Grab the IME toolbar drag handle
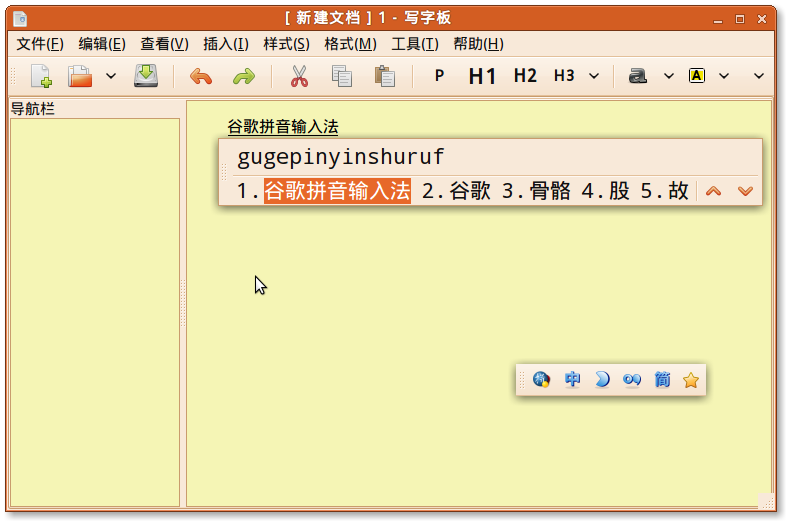Screen dimensions: 786x521 [522, 380]
